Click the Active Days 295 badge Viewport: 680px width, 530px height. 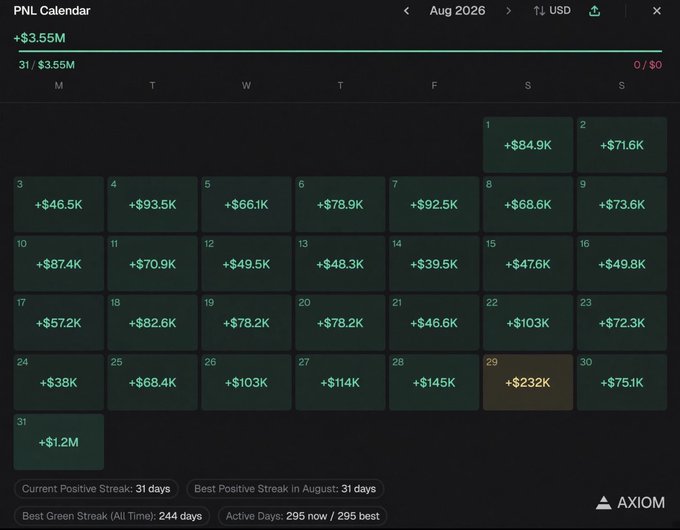[x=302, y=516]
